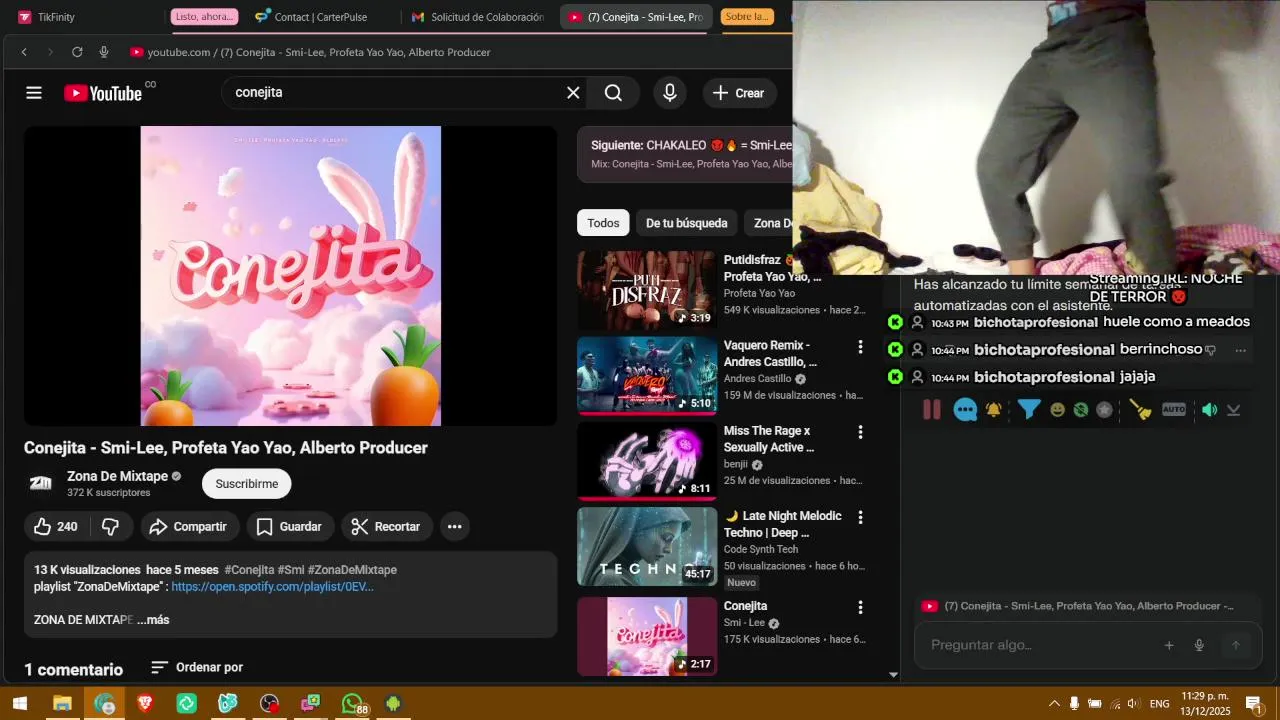Go to the YouTube home logo

click(103, 93)
